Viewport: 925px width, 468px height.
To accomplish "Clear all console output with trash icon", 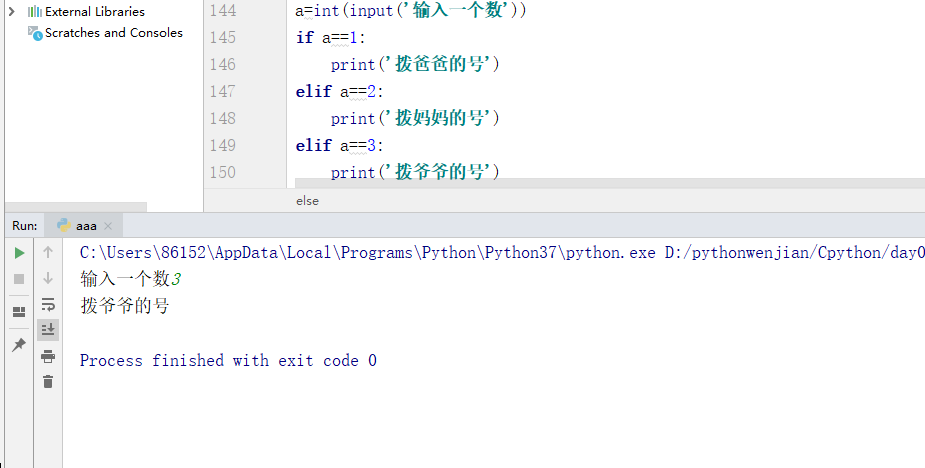I will (48, 382).
